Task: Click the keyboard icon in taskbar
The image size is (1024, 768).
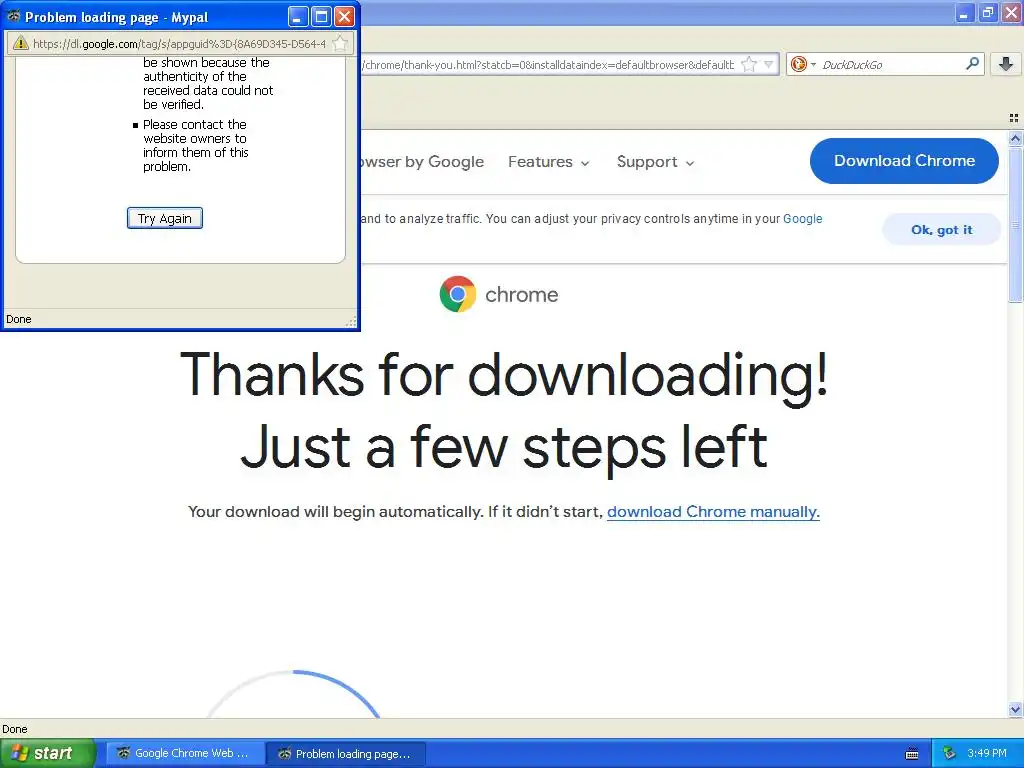Action: [x=912, y=754]
